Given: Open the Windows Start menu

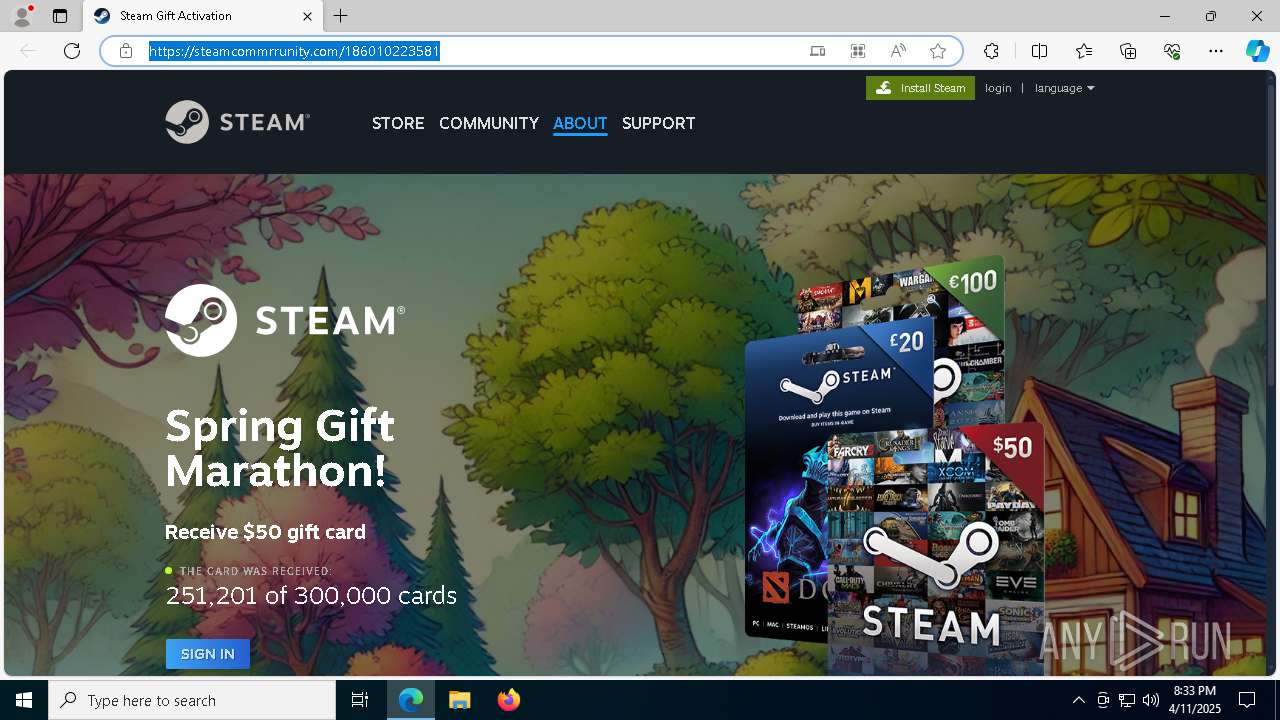Looking at the screenshot, I should tap(24, 700).
